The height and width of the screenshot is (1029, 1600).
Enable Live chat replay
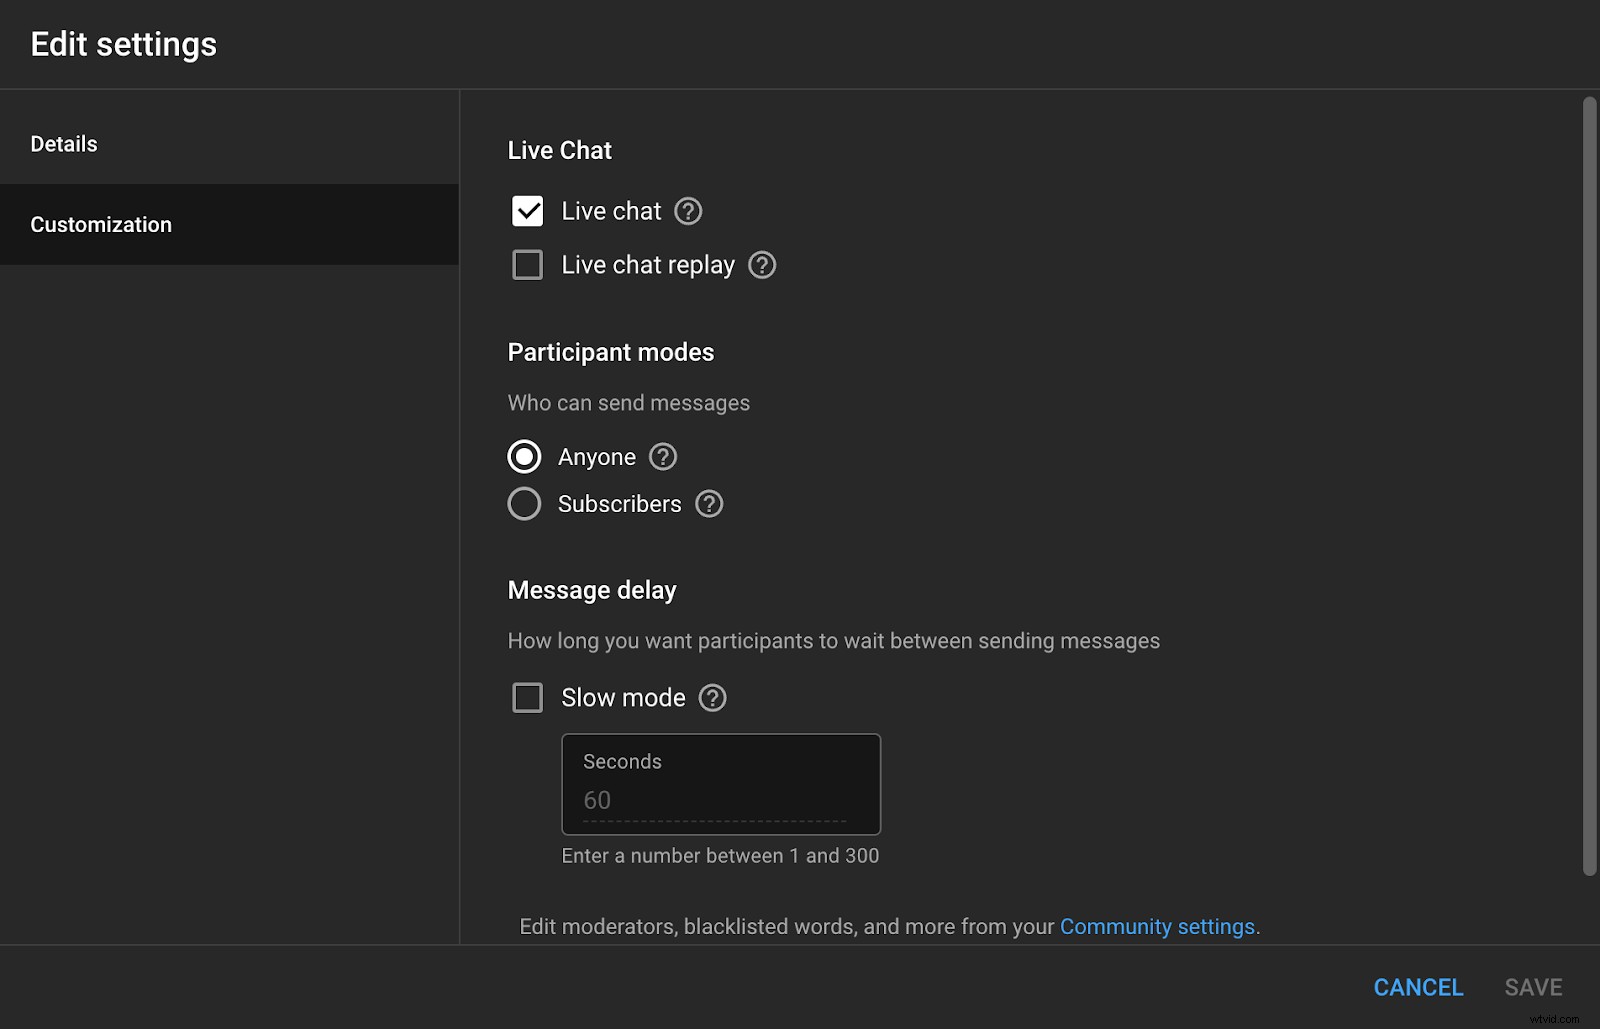[527, 265]
